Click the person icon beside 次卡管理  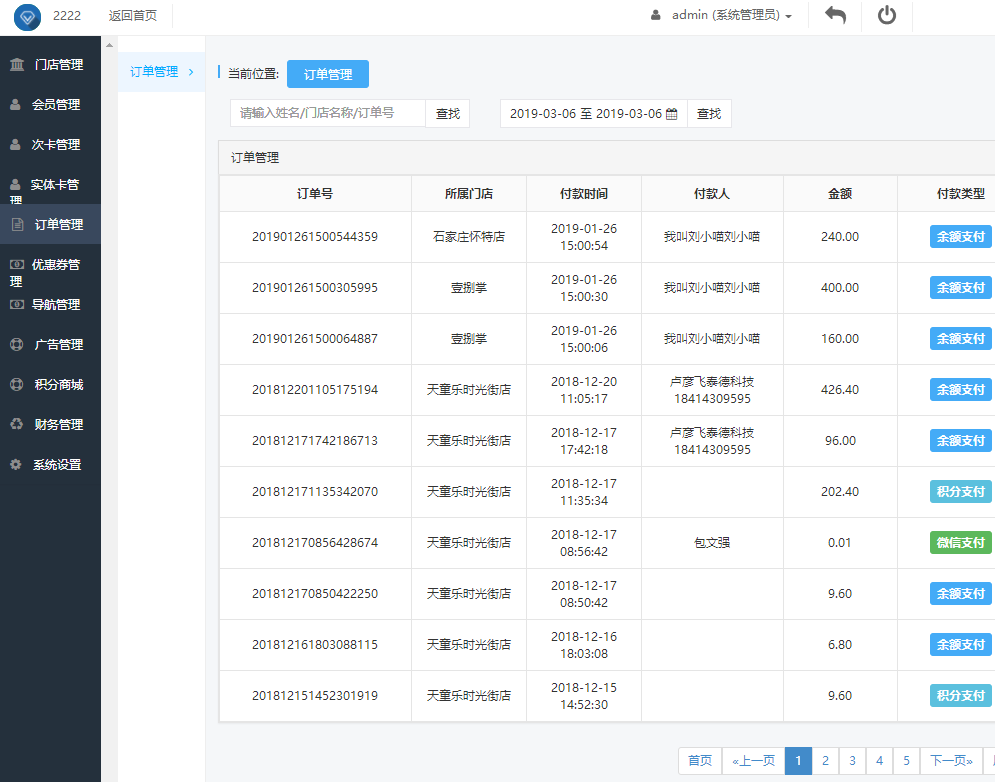tap(15, 145)
